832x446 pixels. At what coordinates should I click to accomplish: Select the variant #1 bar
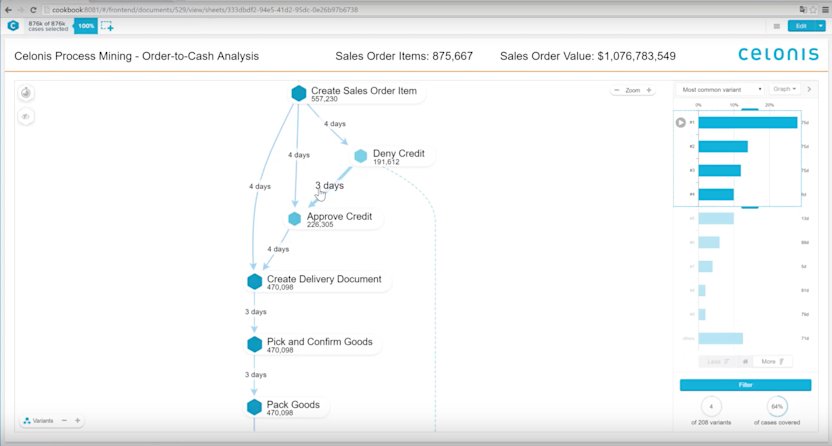coord(748,123)
